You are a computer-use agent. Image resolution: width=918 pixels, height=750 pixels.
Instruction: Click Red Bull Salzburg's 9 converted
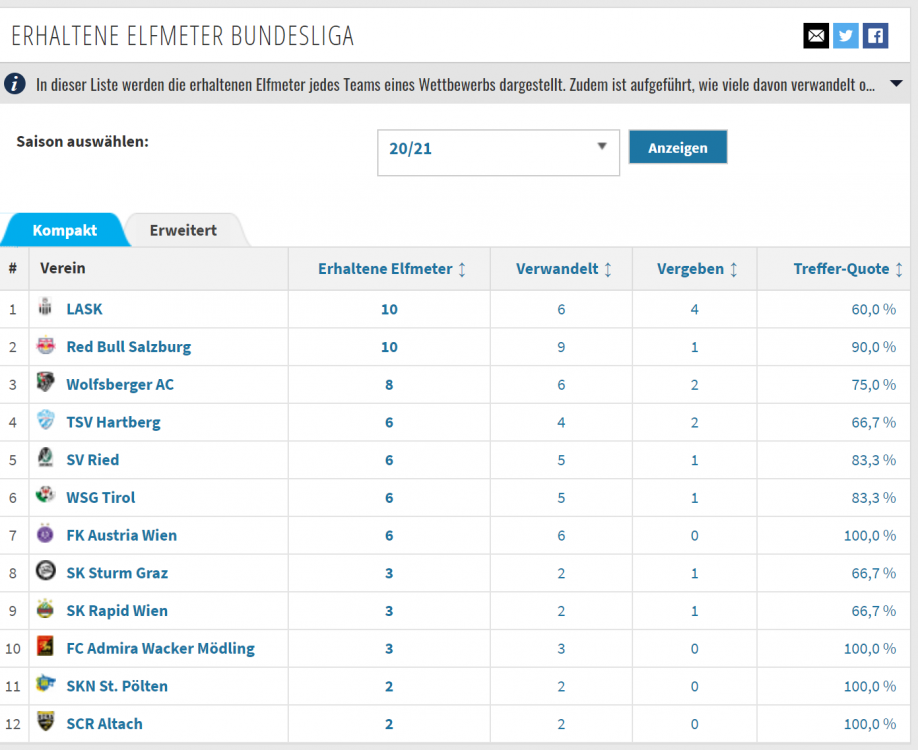tap(561, 347)
